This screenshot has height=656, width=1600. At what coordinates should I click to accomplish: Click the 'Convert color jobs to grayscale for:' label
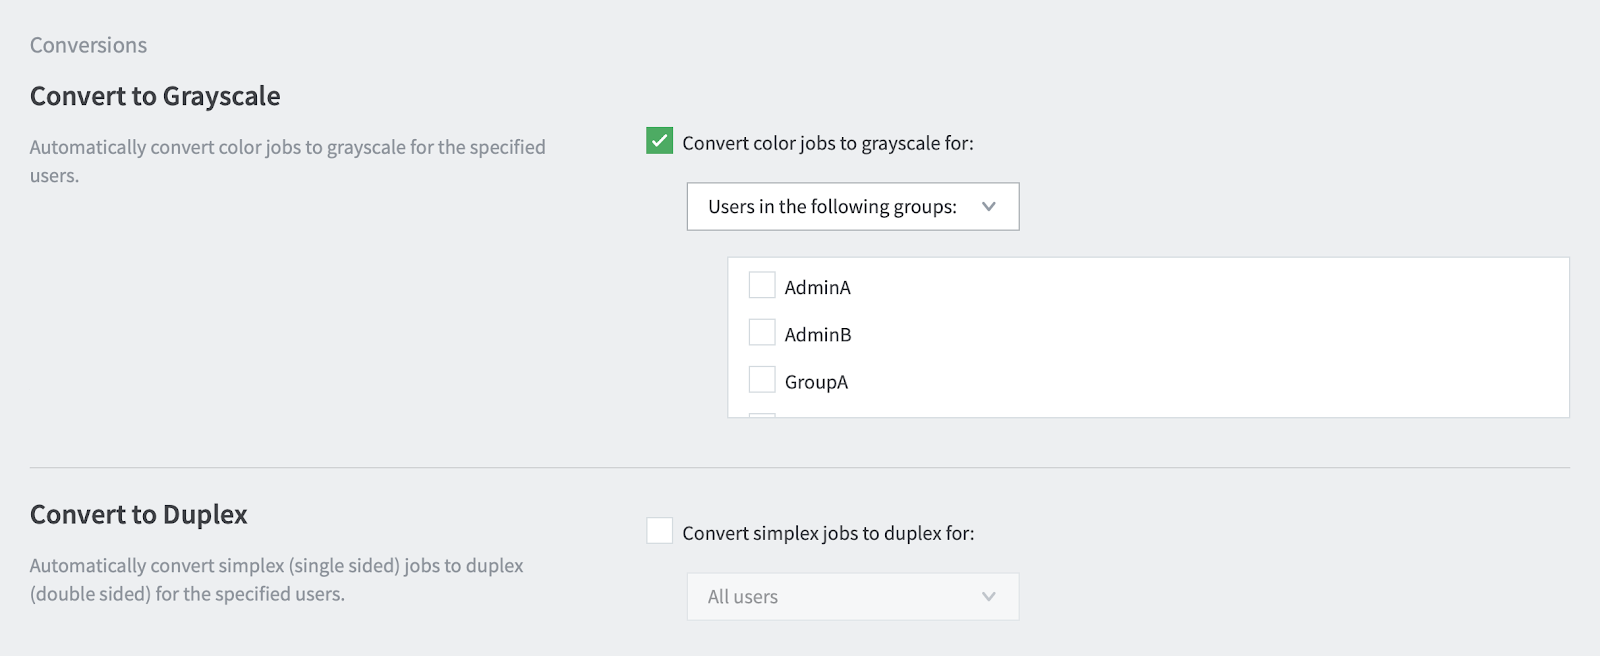click(828, 143)
